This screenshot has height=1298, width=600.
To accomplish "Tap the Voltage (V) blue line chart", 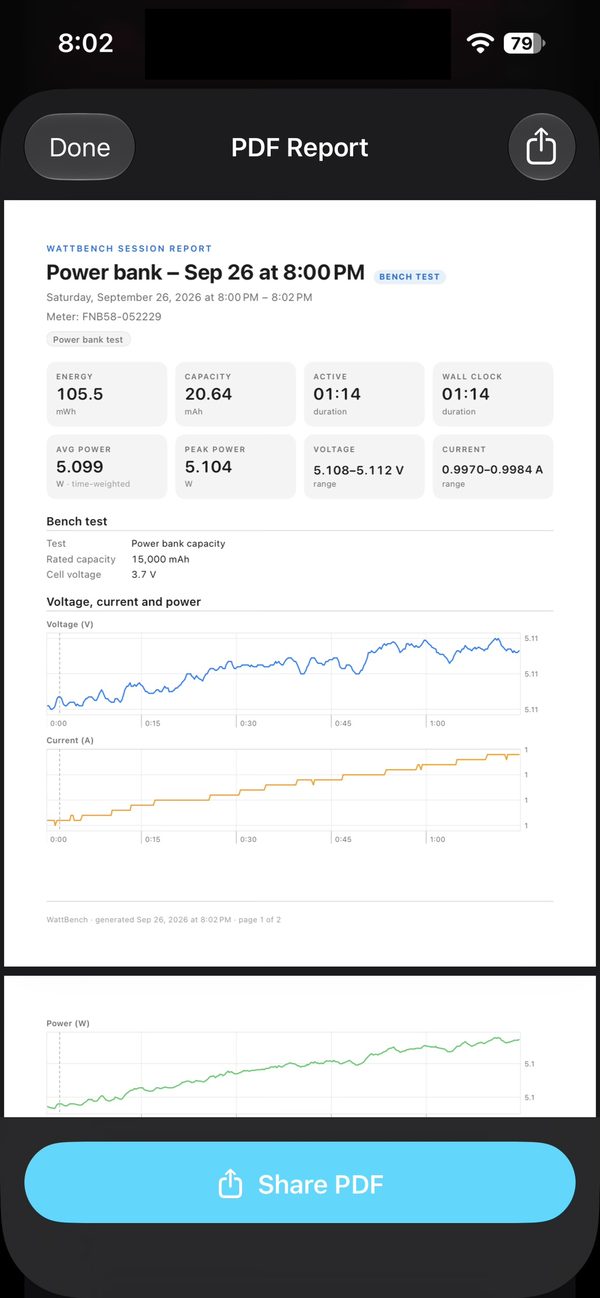I will click(285, 674).
